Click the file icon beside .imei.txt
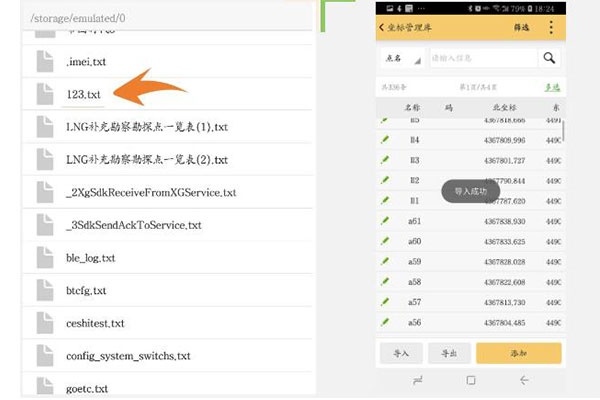Image resolution: width=600 pixels, height=400 pixels. pos(46,61)
